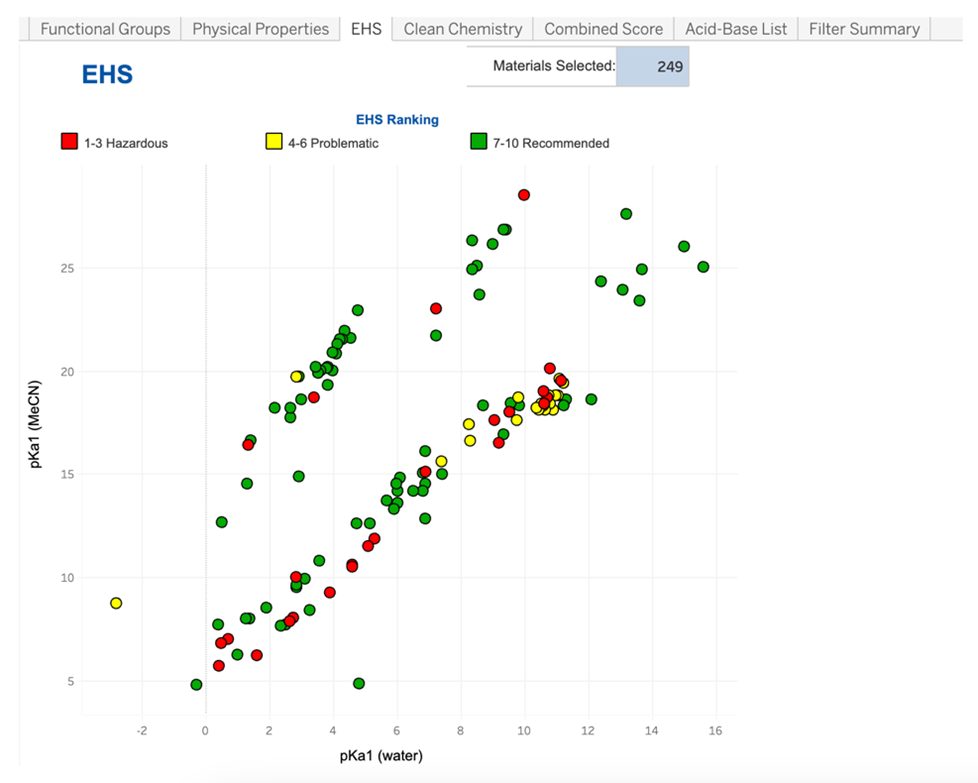Click the red point near MeCN 23
Screen dimensions: 978x783
[436, 309]
